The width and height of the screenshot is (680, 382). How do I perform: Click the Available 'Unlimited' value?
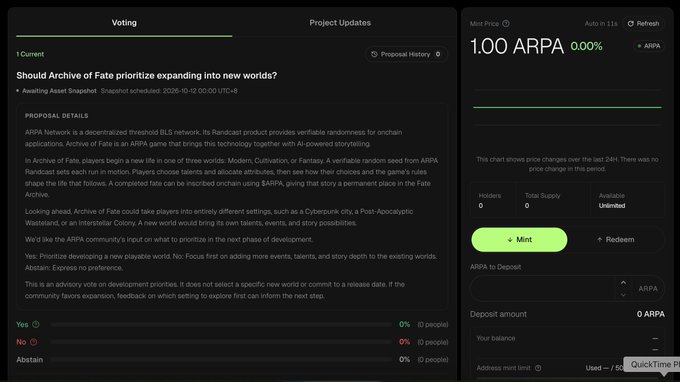point(612,206)
